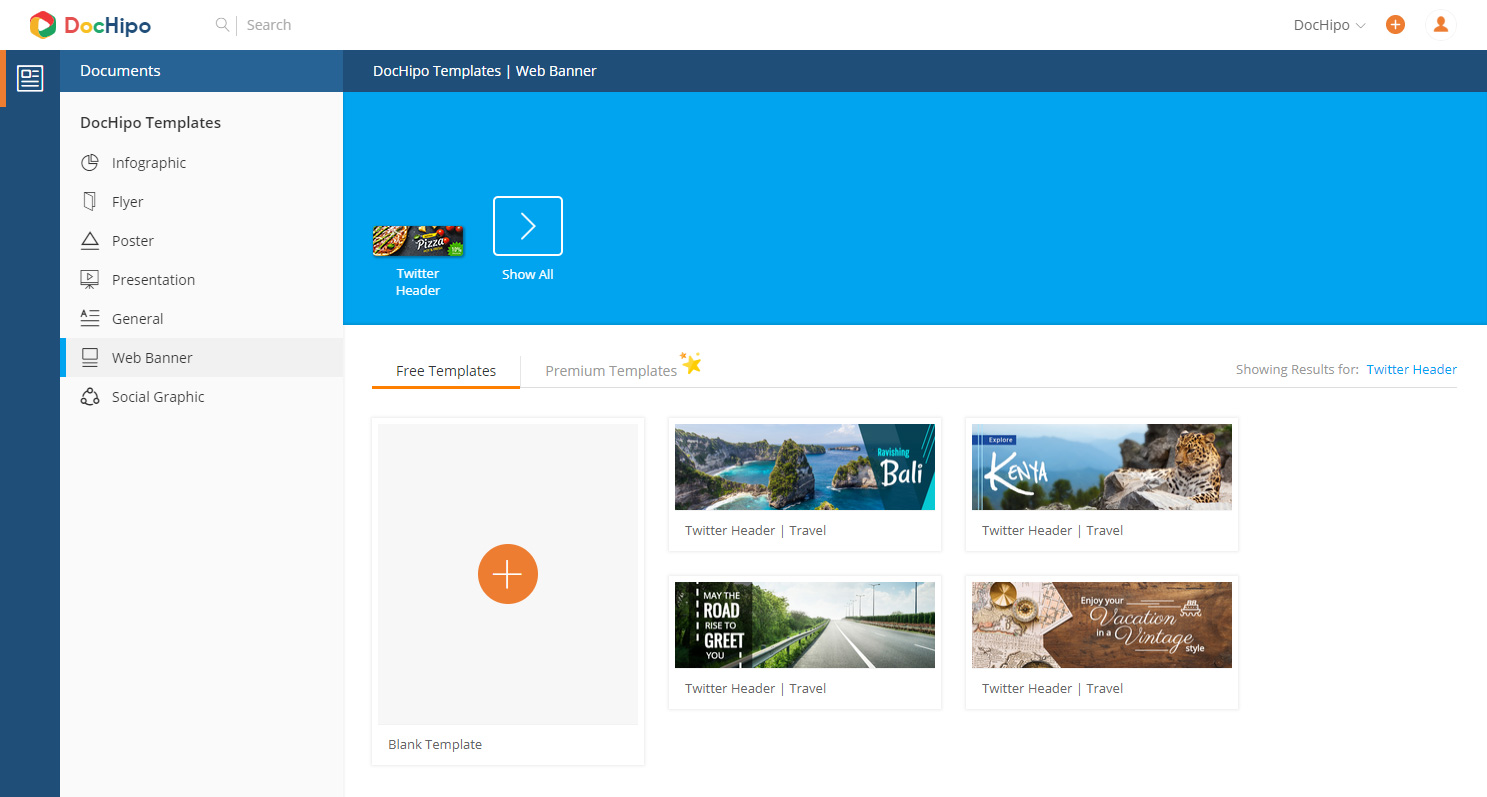Open the Twitter Header filter link
Image resolution: width=1487 pixels, height=797 pixels.
pyautogui.click(x=1412, y=369)
